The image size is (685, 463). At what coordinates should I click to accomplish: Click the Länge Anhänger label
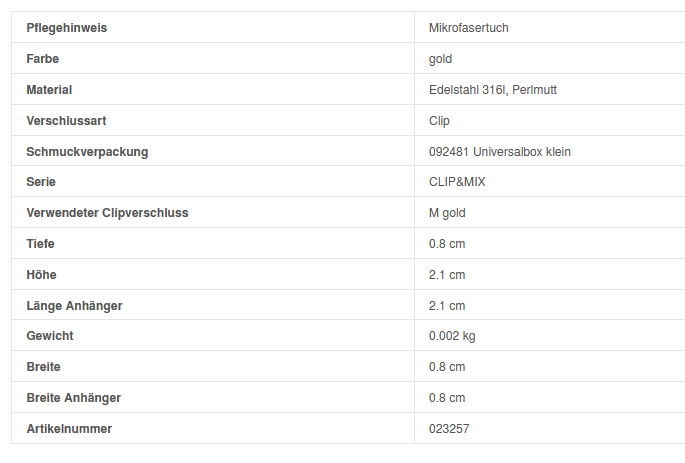coord(74,305)
